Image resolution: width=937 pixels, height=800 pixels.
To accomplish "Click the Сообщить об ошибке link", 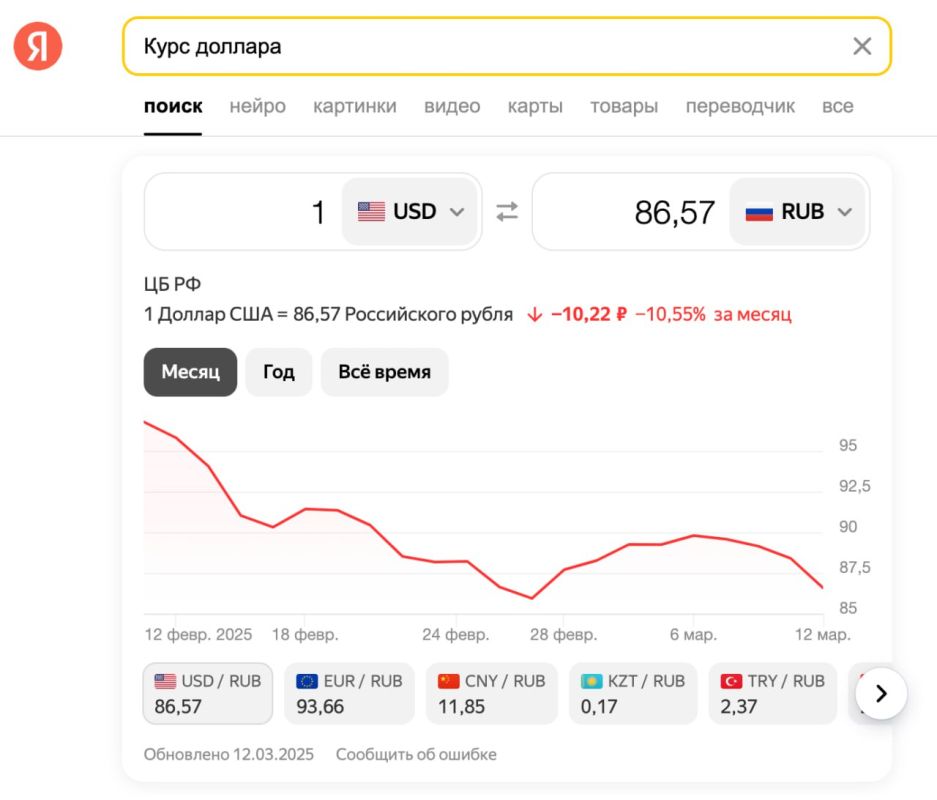I will pos(416,754).
